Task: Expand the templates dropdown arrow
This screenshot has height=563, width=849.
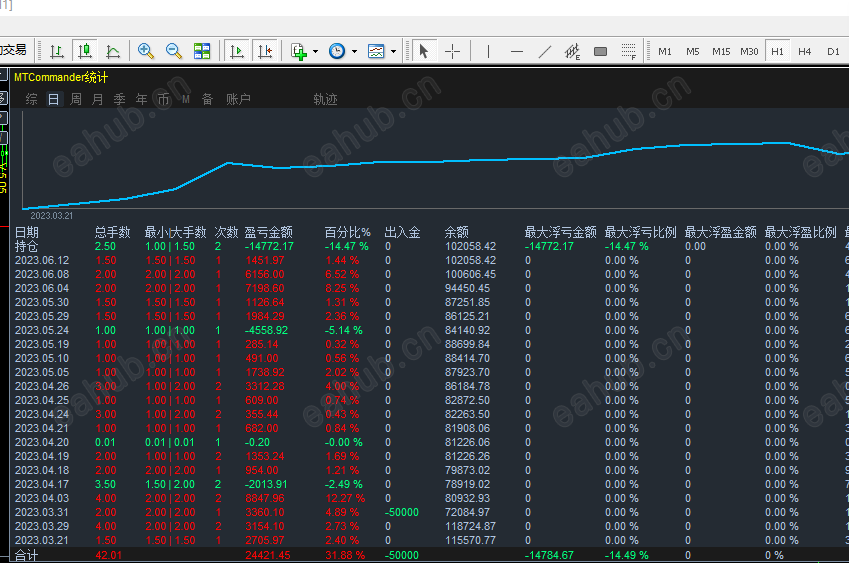Action: (393, 51)
